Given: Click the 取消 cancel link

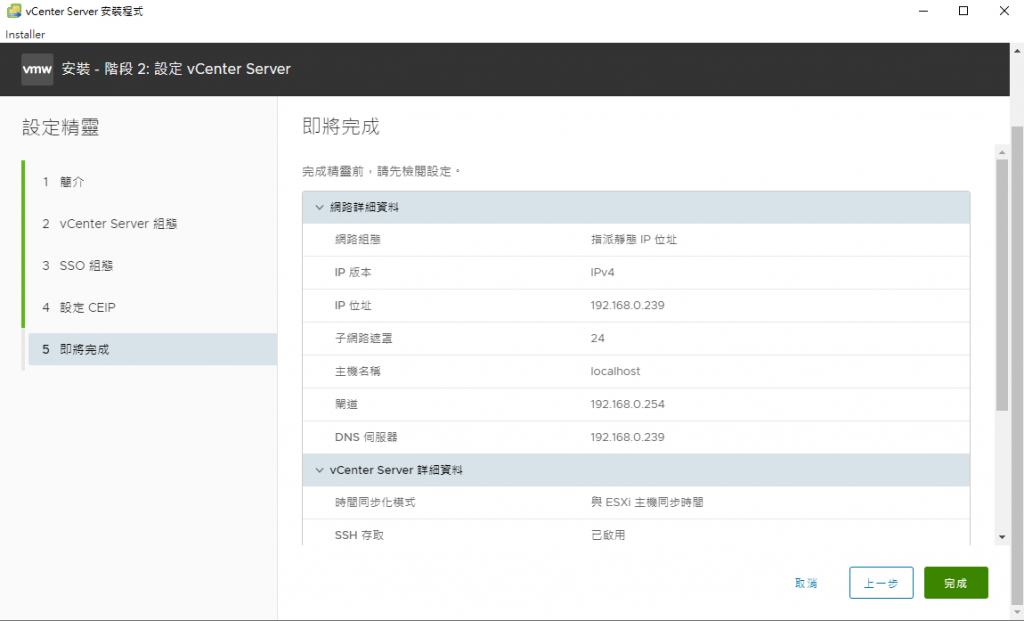Looking at the screenshot, I should (806, 583).
